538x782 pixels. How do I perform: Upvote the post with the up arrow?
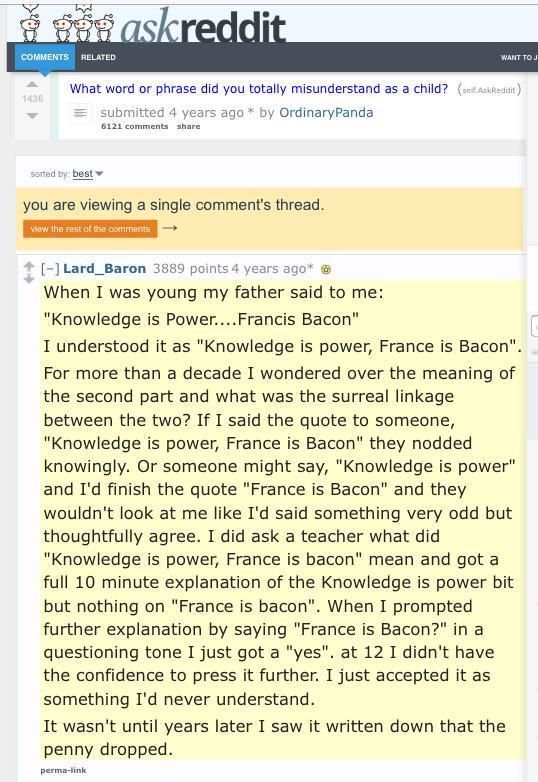(x=32, y=84)
